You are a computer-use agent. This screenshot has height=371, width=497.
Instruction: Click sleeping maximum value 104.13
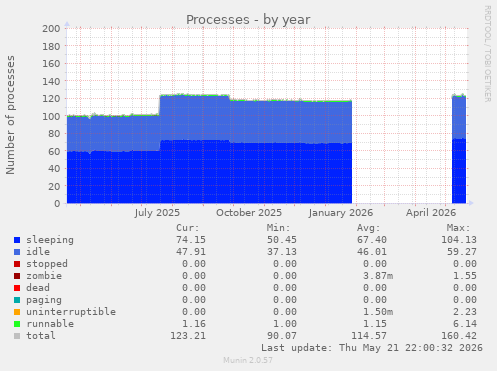459,240
